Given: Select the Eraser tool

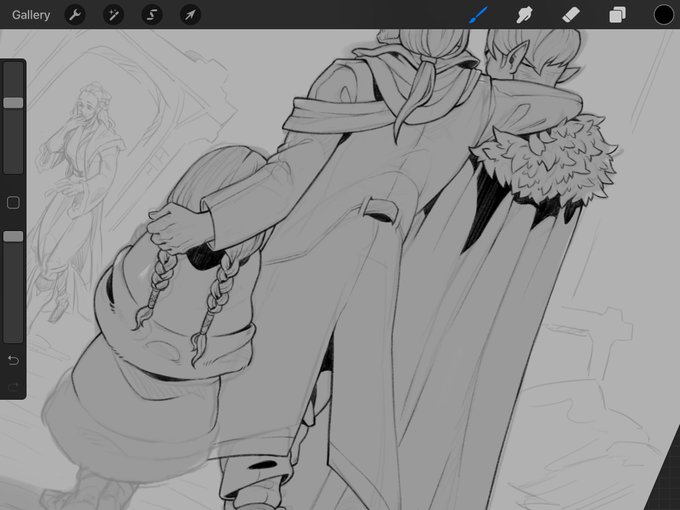Looking at the screenshot, I should 571,15.
